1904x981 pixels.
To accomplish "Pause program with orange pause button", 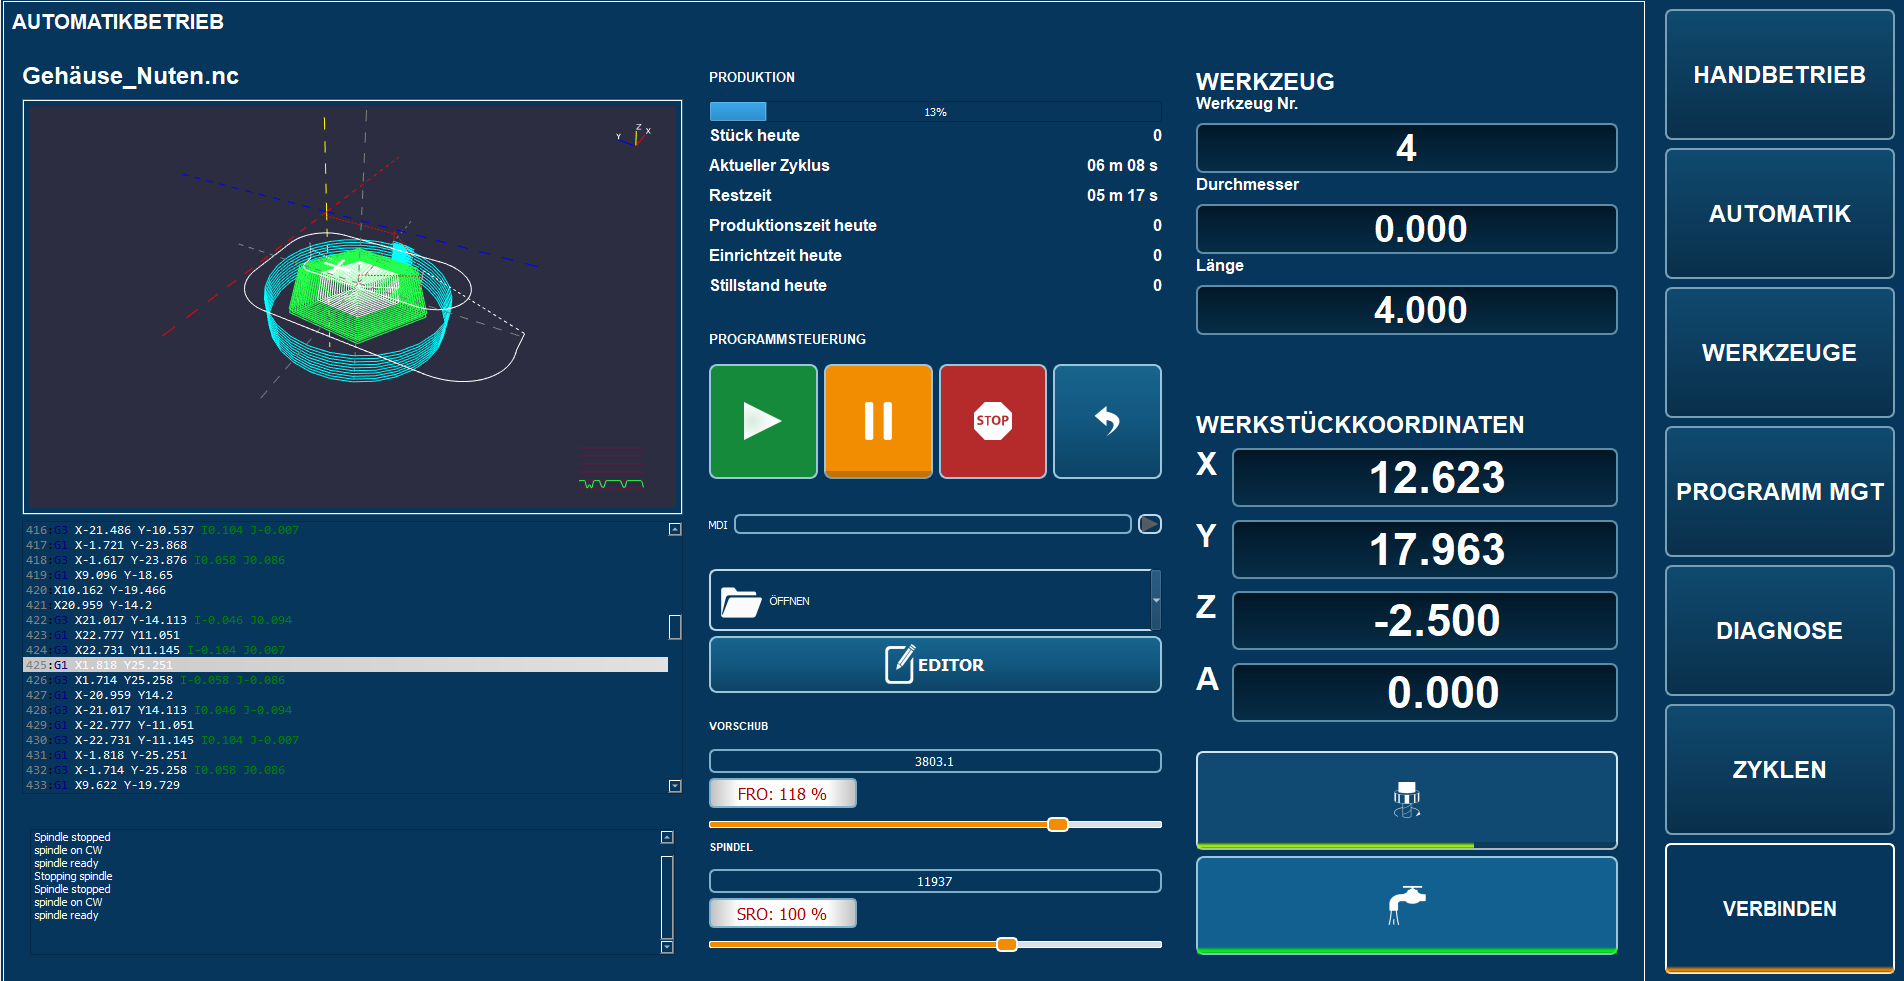I will click(x=878, y=421).
